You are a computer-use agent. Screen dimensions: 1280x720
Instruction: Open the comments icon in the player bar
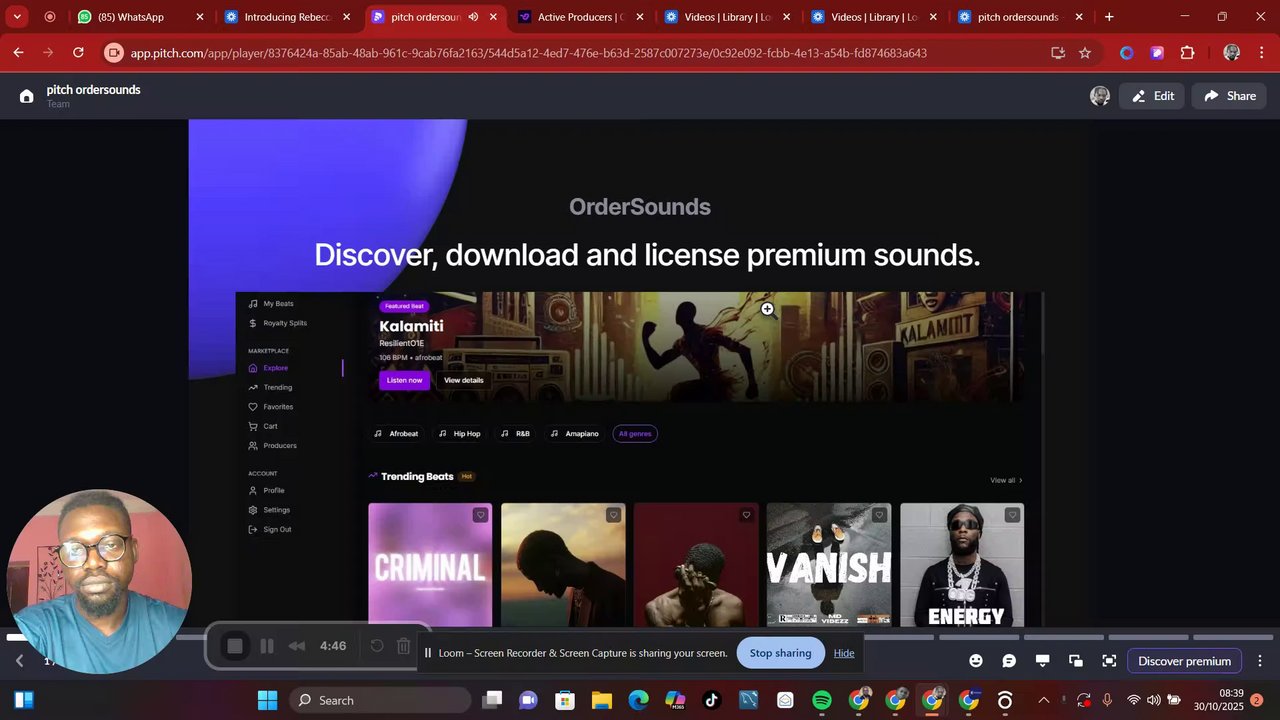pyautogui.click(x=1009, y=661)
